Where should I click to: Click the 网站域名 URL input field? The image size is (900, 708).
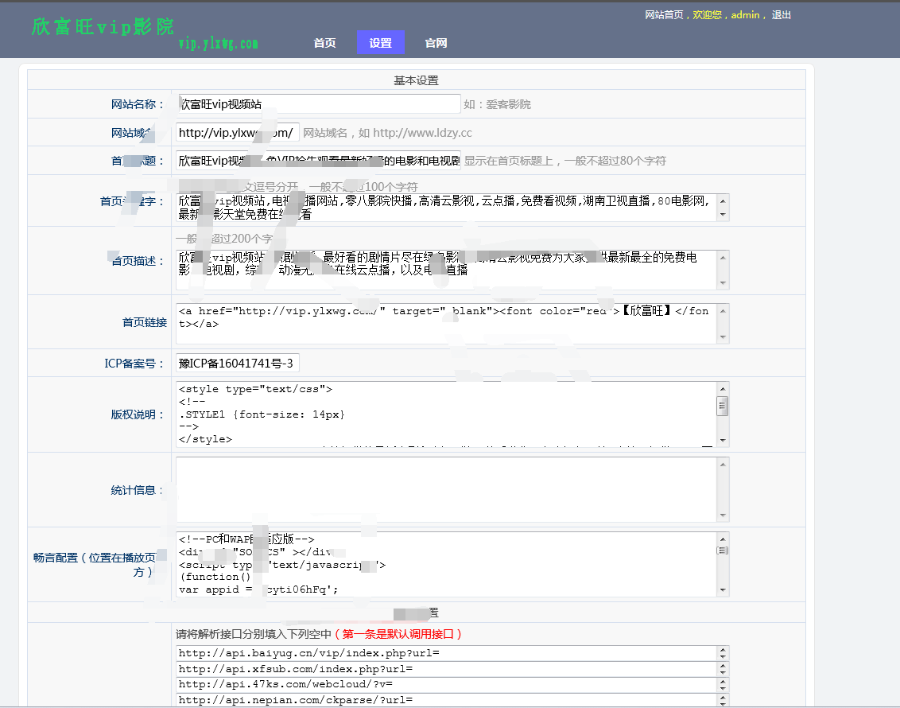(x=237, y=132)
